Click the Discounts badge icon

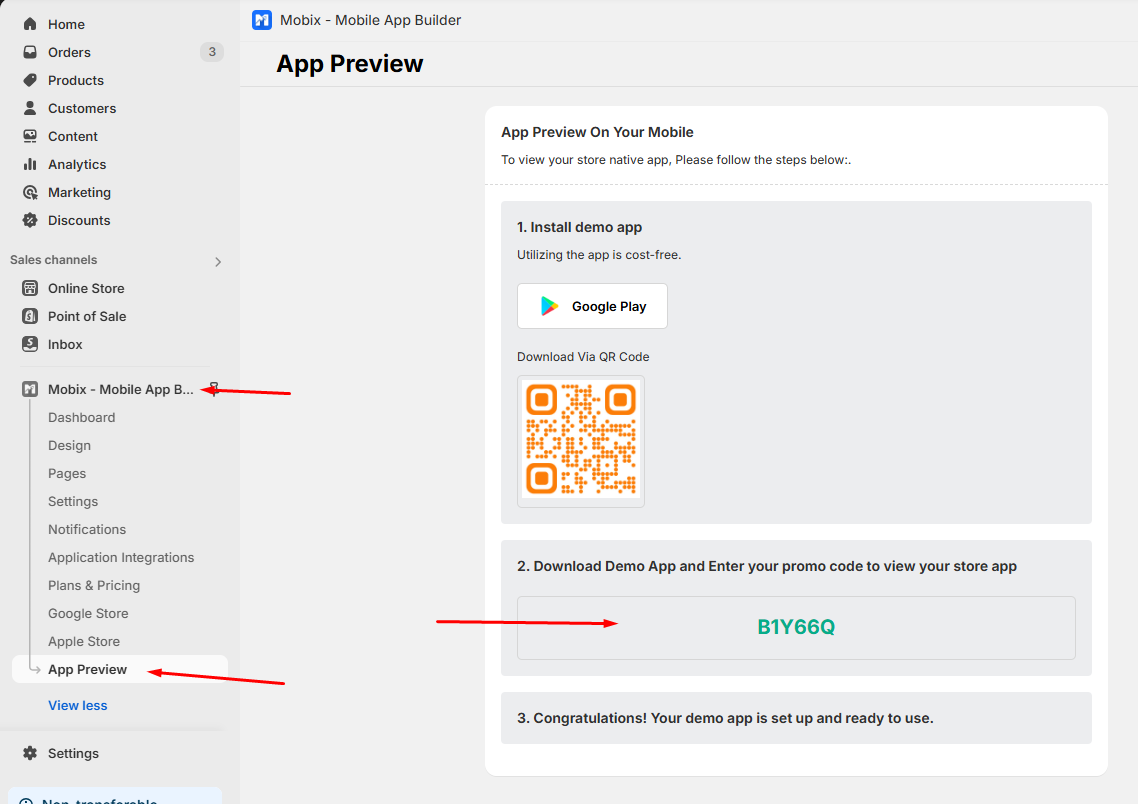pos(30,220)
